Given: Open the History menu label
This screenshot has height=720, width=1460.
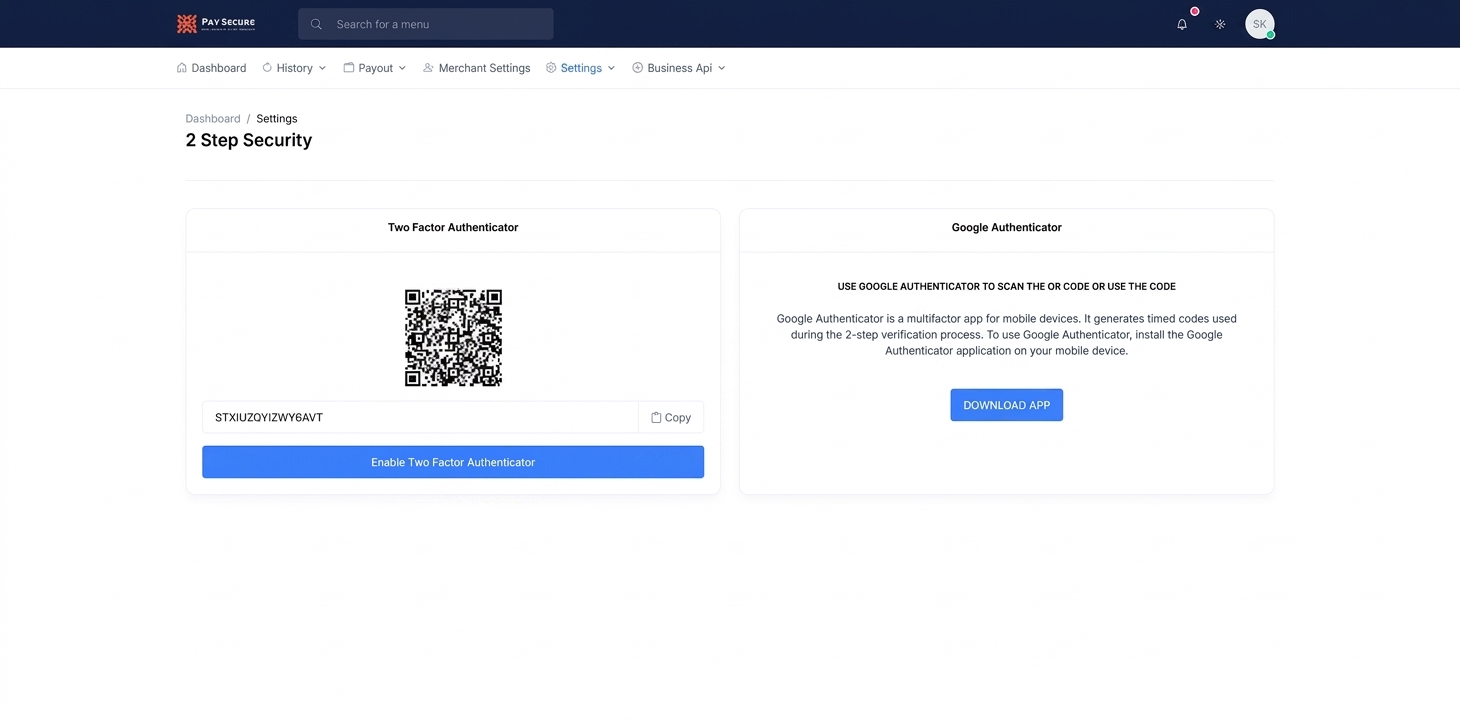Looking at the screenshot, I should pyautogui.click(x=294, y=68).
